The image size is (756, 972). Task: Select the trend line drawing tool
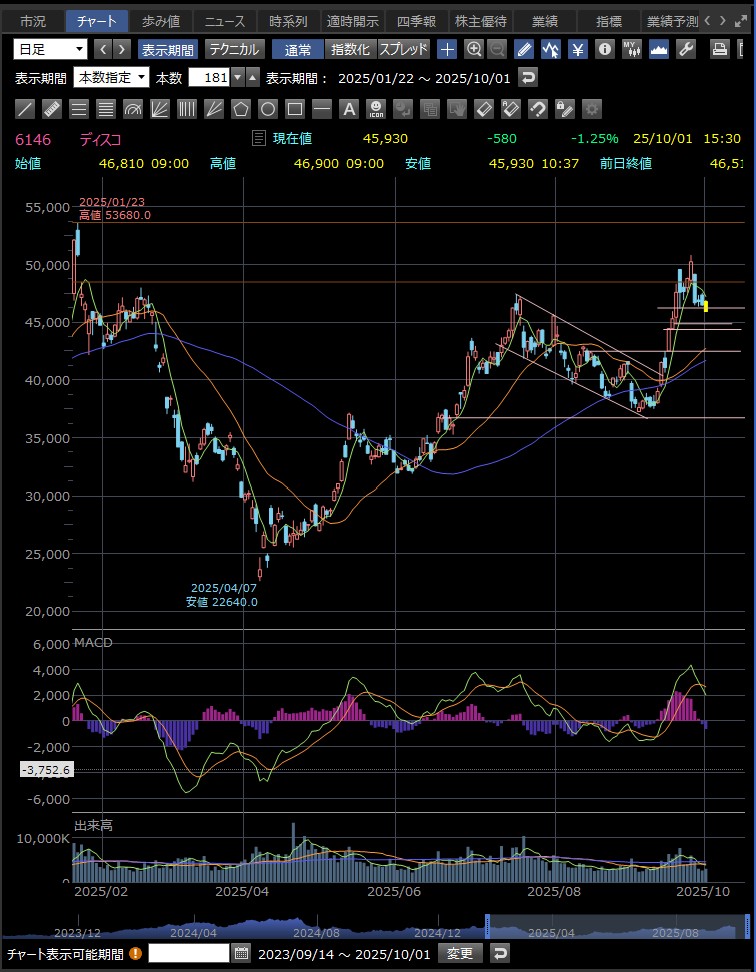[x=26, y=109]
